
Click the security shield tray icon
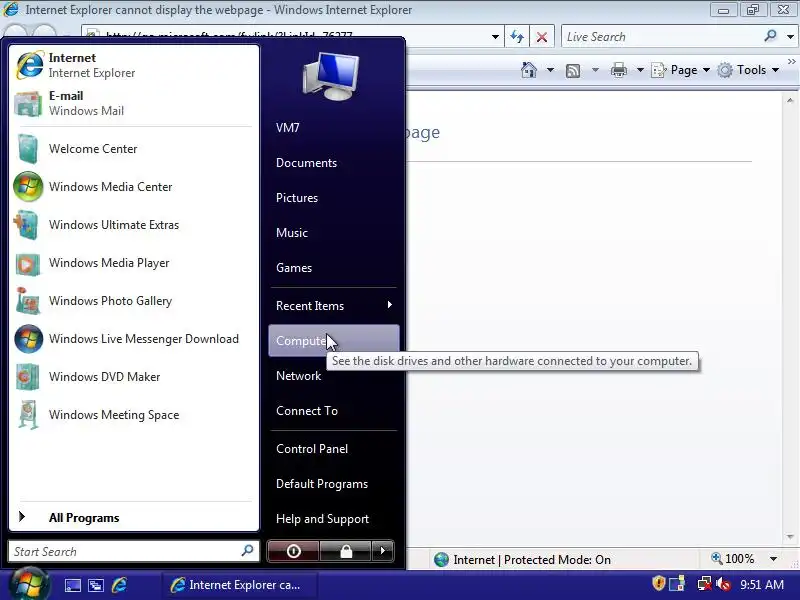point(658,583)
